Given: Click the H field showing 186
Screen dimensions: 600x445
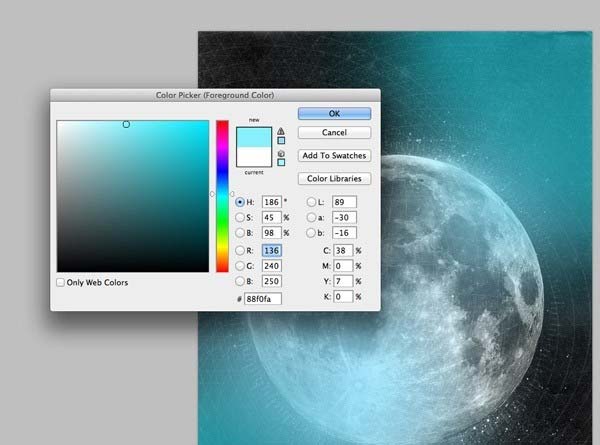Looking at the screenshot, I should (271, 202).
